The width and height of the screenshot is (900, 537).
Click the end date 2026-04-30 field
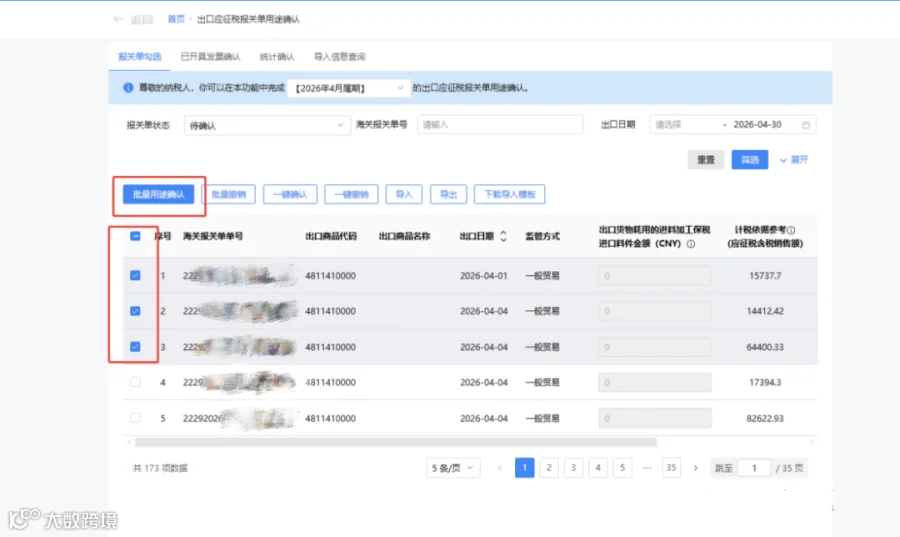tap(757, 124)
